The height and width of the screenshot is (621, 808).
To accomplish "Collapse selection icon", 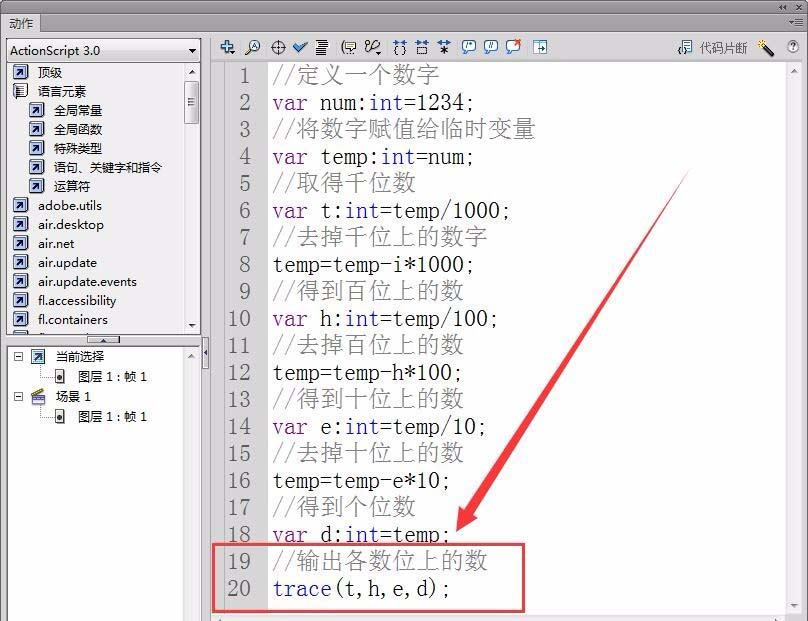I will (x=422, y=47).
